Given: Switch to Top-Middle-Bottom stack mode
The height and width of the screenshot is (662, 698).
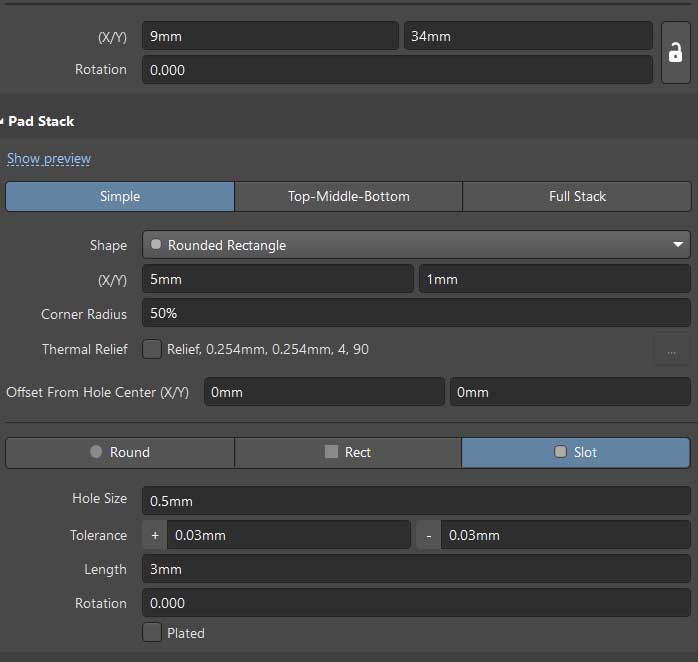Looking at the screenshot, I should (x=348, y=196).
